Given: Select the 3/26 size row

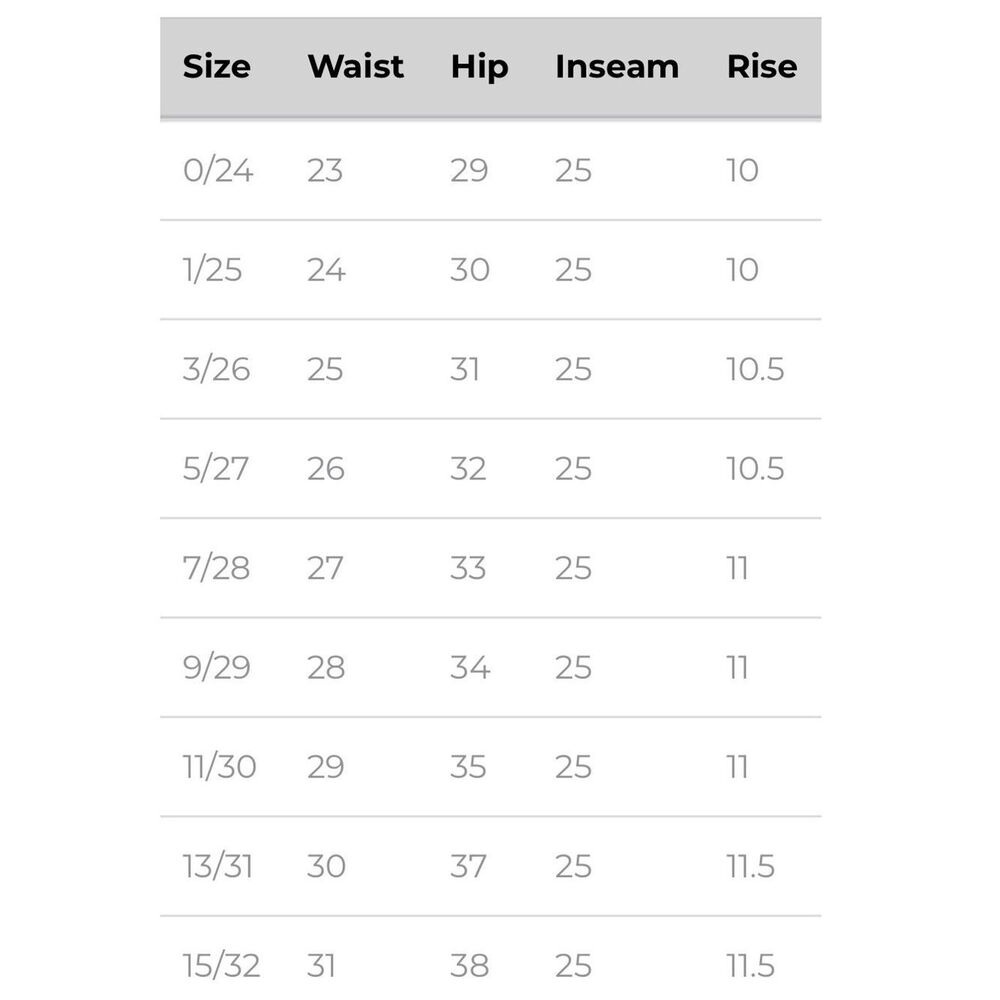Looking at the screenshot, I should (x=490, y=369).
